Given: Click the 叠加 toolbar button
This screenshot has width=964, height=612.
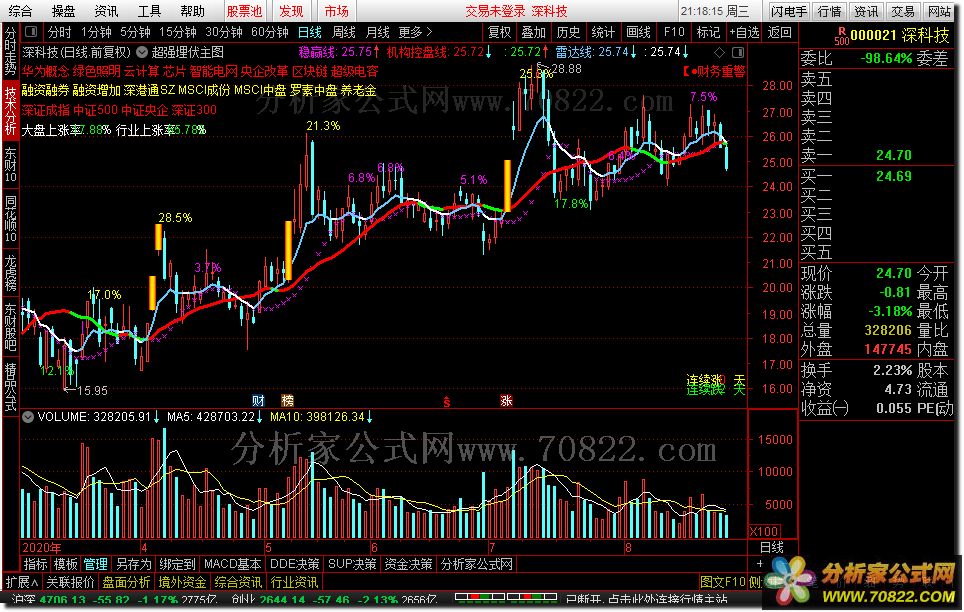Looking at the screenshot, I should click(534, 32).
